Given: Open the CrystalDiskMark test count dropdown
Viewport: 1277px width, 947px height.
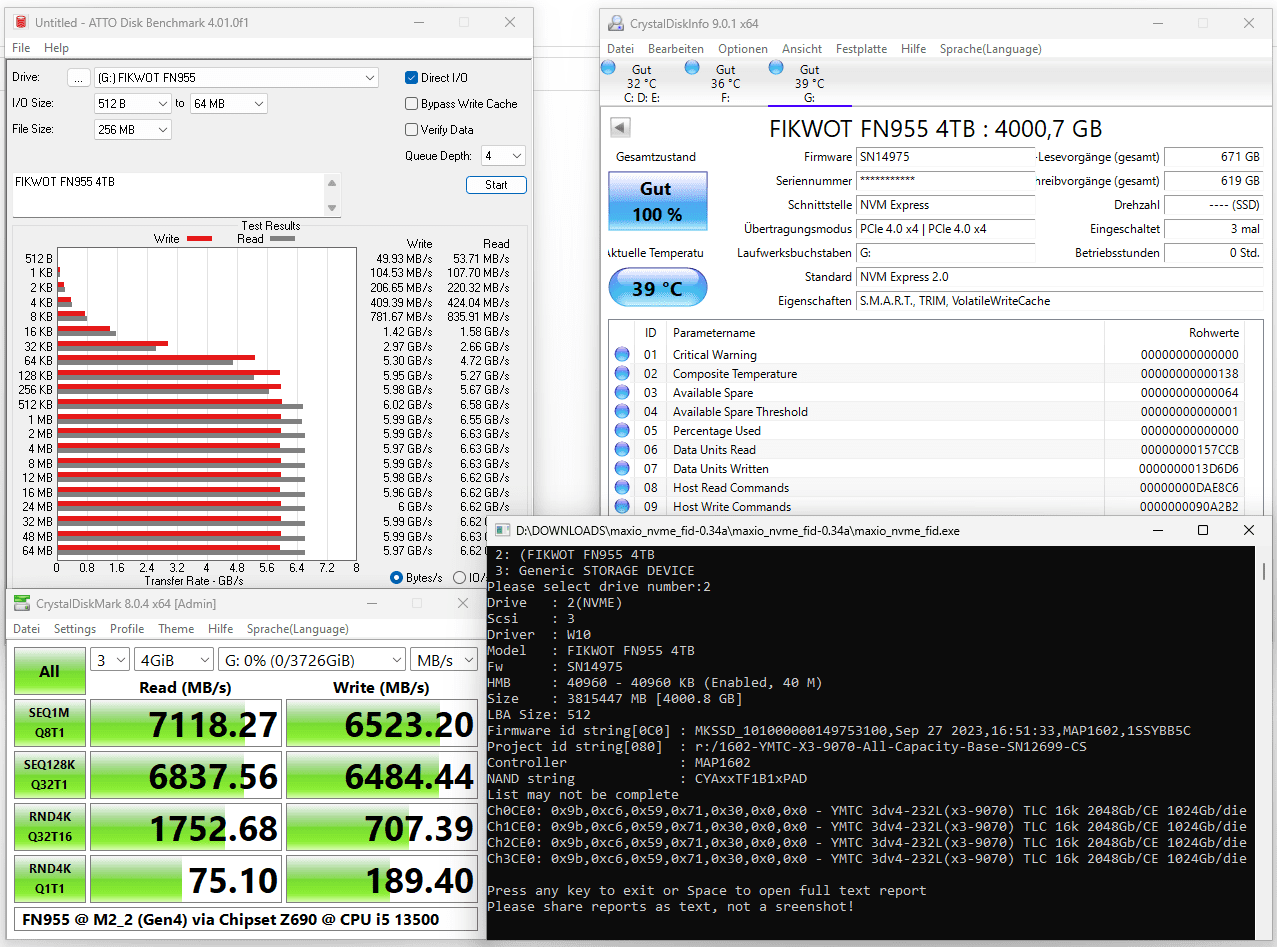Looking at the screenshot, I should (110, 660).
